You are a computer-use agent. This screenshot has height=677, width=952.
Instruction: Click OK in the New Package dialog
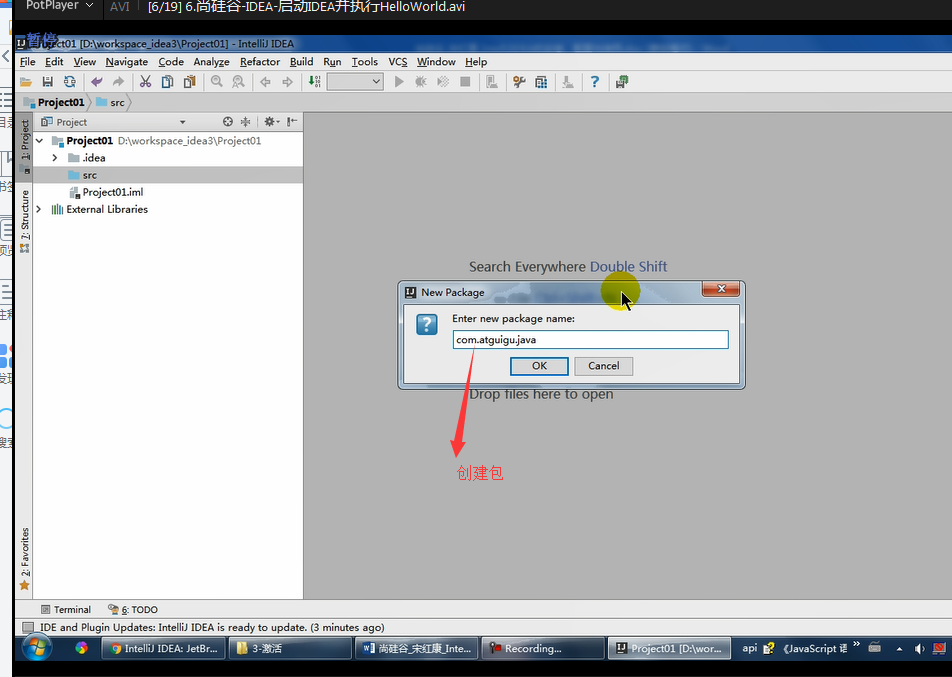[539, 366]
